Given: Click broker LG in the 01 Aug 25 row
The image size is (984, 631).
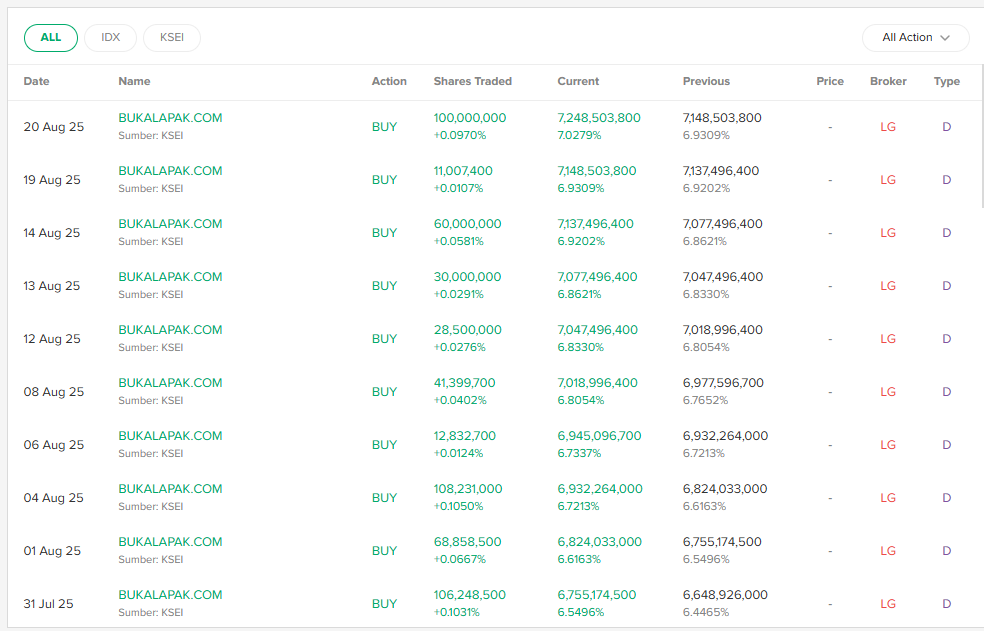Looking at the screenshot, I should point(888,551).
